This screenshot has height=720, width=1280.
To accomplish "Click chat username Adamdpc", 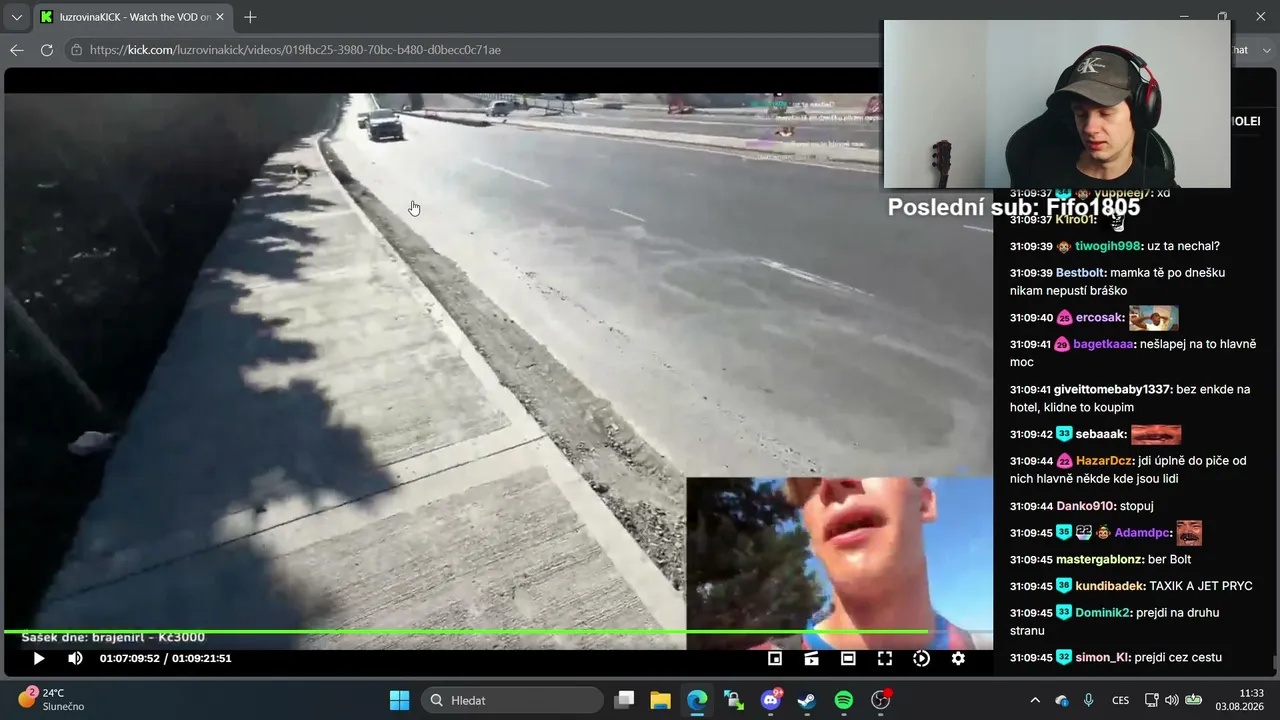I will pyautogui.click(x=1142, y=533).
